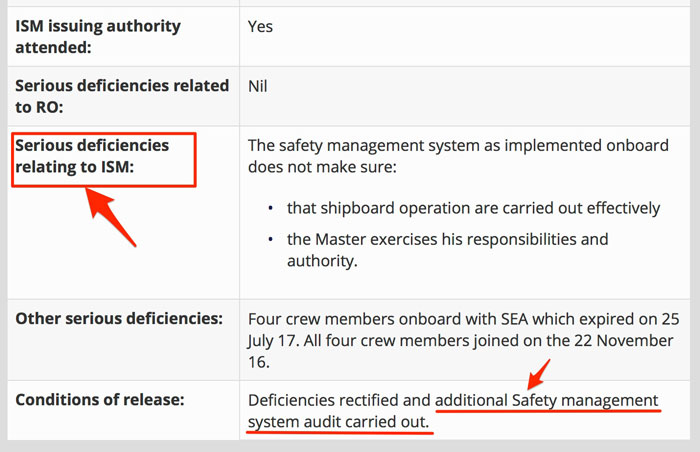The image size is (700, 452).
Task: Click the 'Other serious deficiencies:' row header
Action: point(119,319)
